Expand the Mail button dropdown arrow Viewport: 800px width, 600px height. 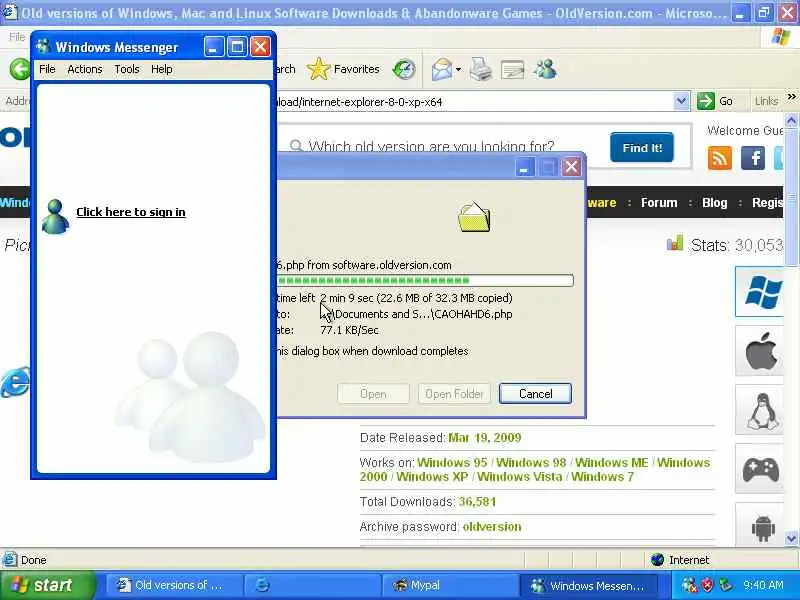click(x=458, y=69)
